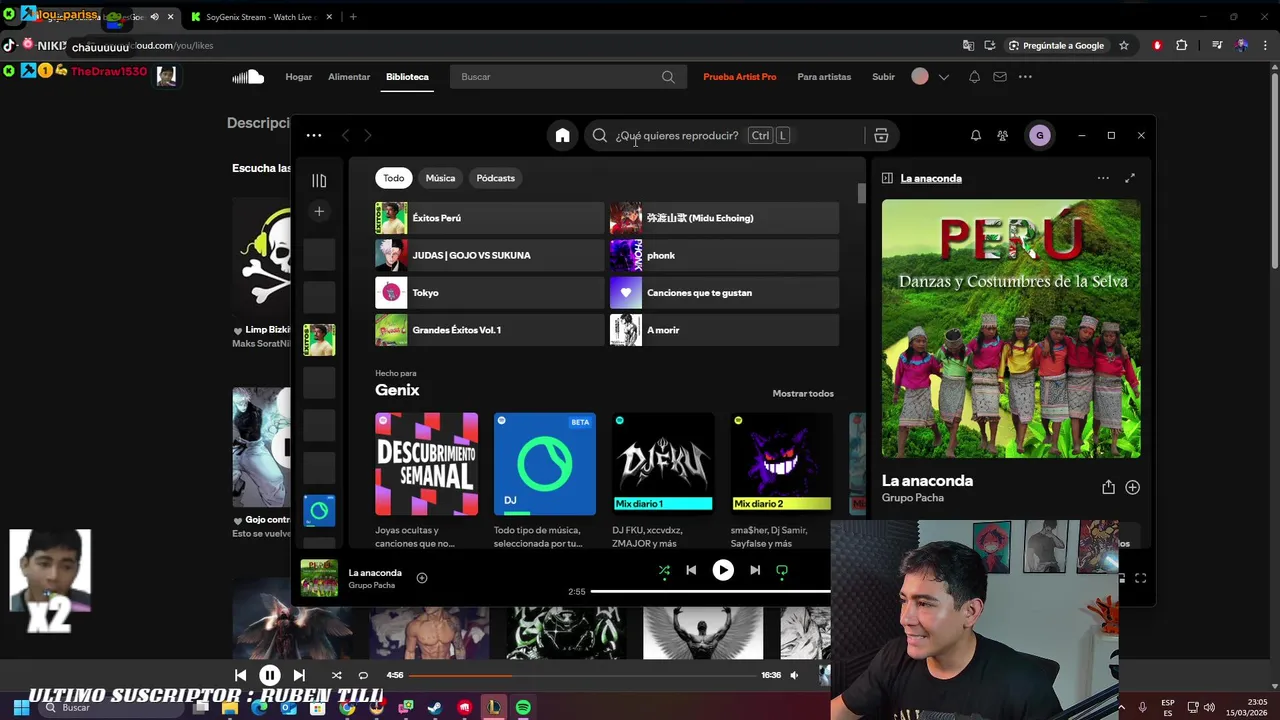Collapse Your Library sidebar icon in Spotify

[319, 181]
